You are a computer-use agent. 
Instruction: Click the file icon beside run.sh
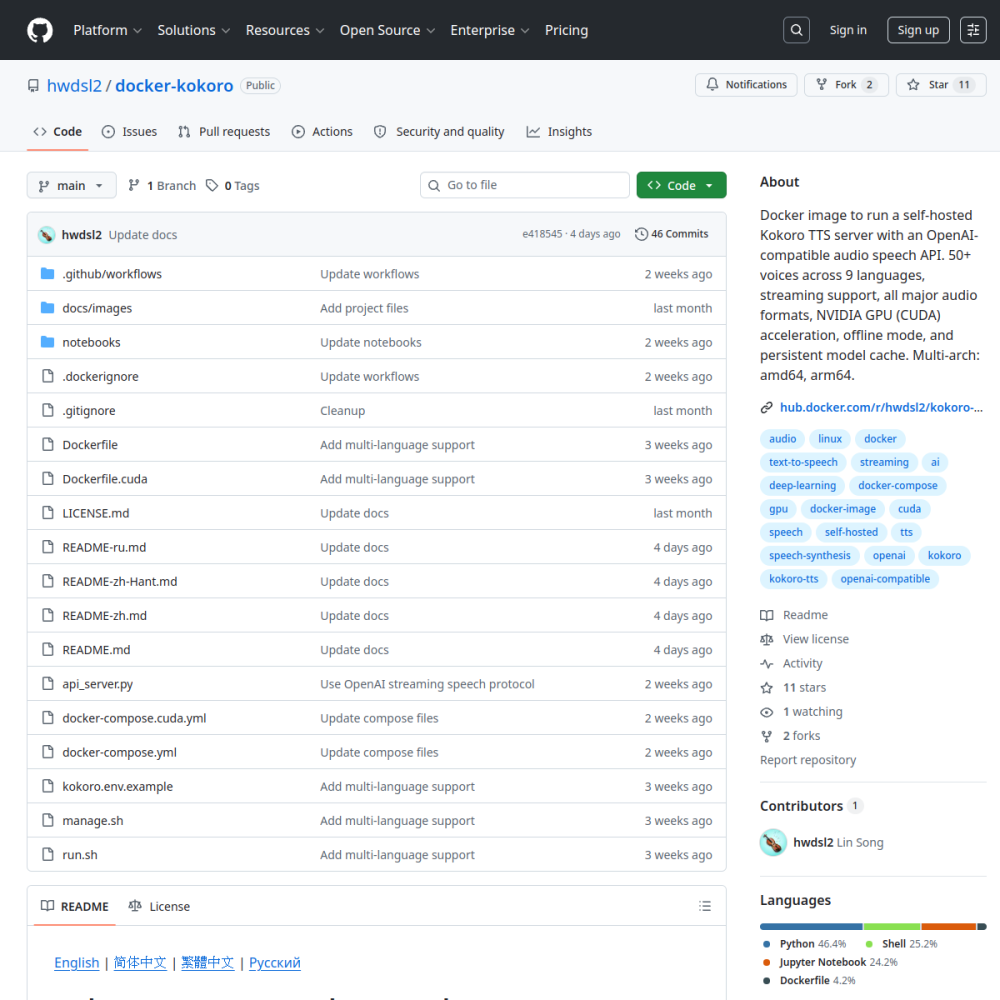click(x=47, y=855)
